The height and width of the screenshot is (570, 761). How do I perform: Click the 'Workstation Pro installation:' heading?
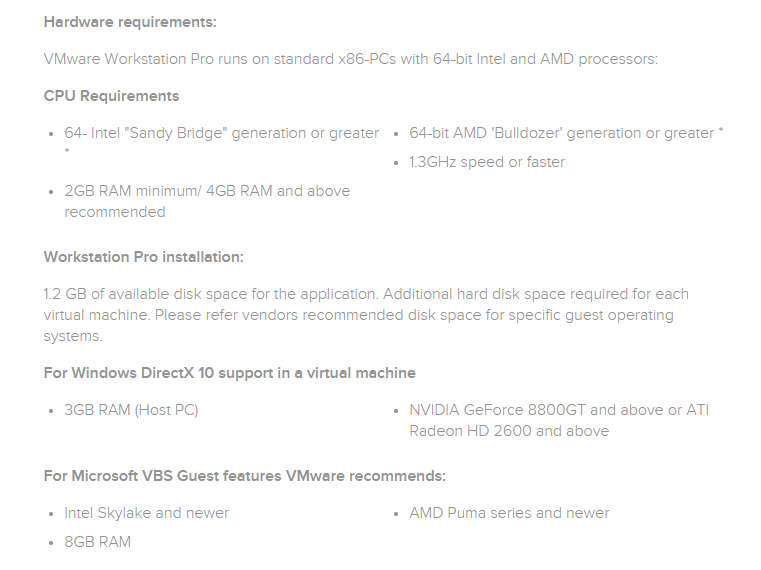(x=144, y=257)
